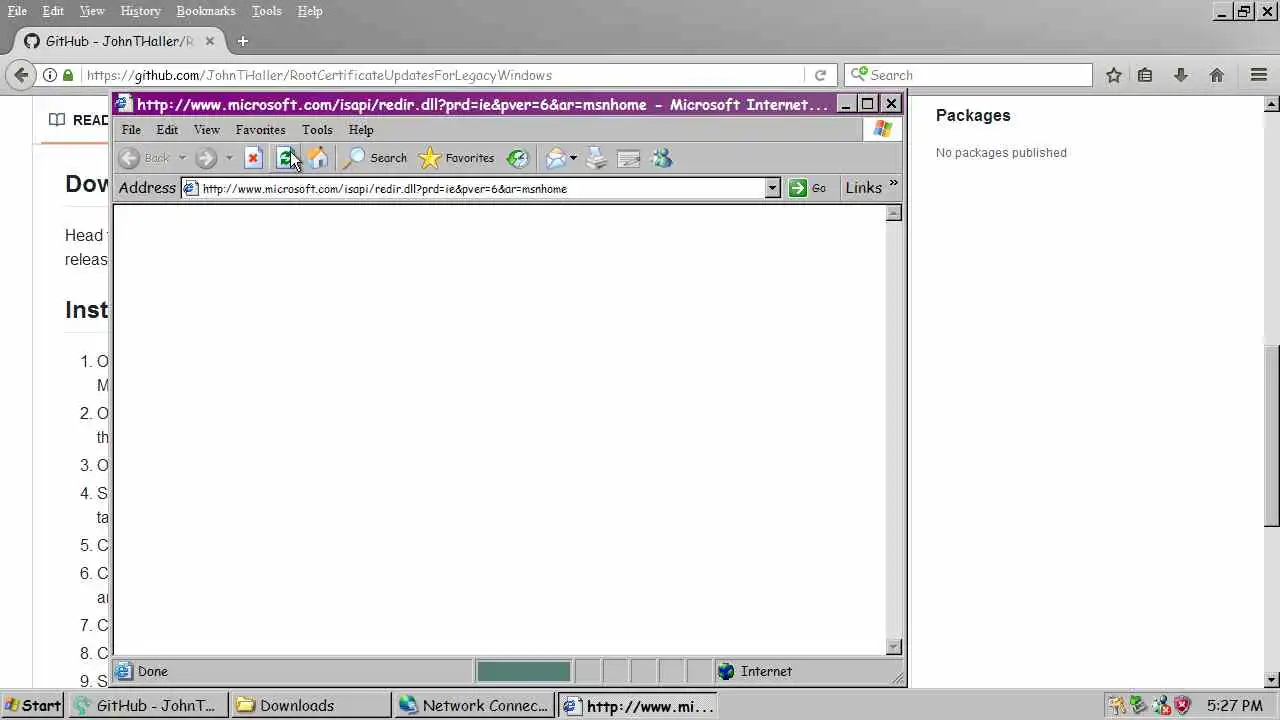The image size is (1280, 720).
Task: Refresh the page in Internet Explorer
Action: (286, 158)
